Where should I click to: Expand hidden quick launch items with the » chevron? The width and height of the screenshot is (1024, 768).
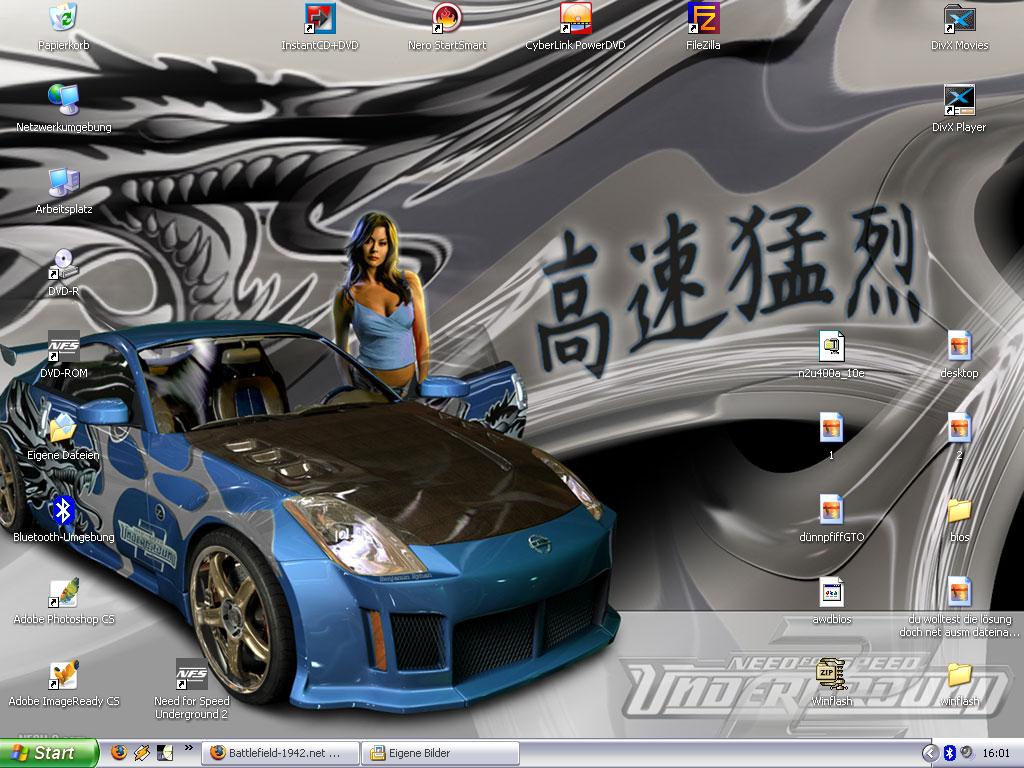(189, 748)
